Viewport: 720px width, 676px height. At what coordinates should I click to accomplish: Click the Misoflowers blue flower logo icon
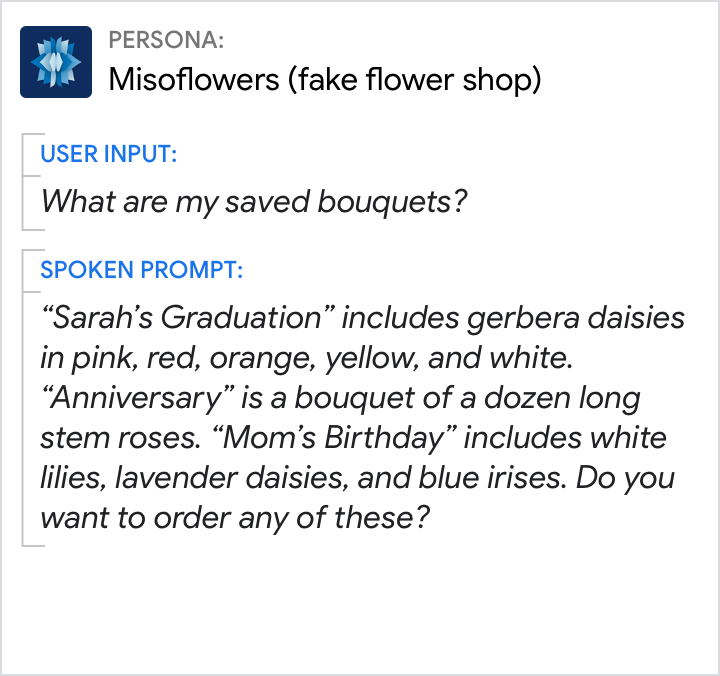pos(56,62)
